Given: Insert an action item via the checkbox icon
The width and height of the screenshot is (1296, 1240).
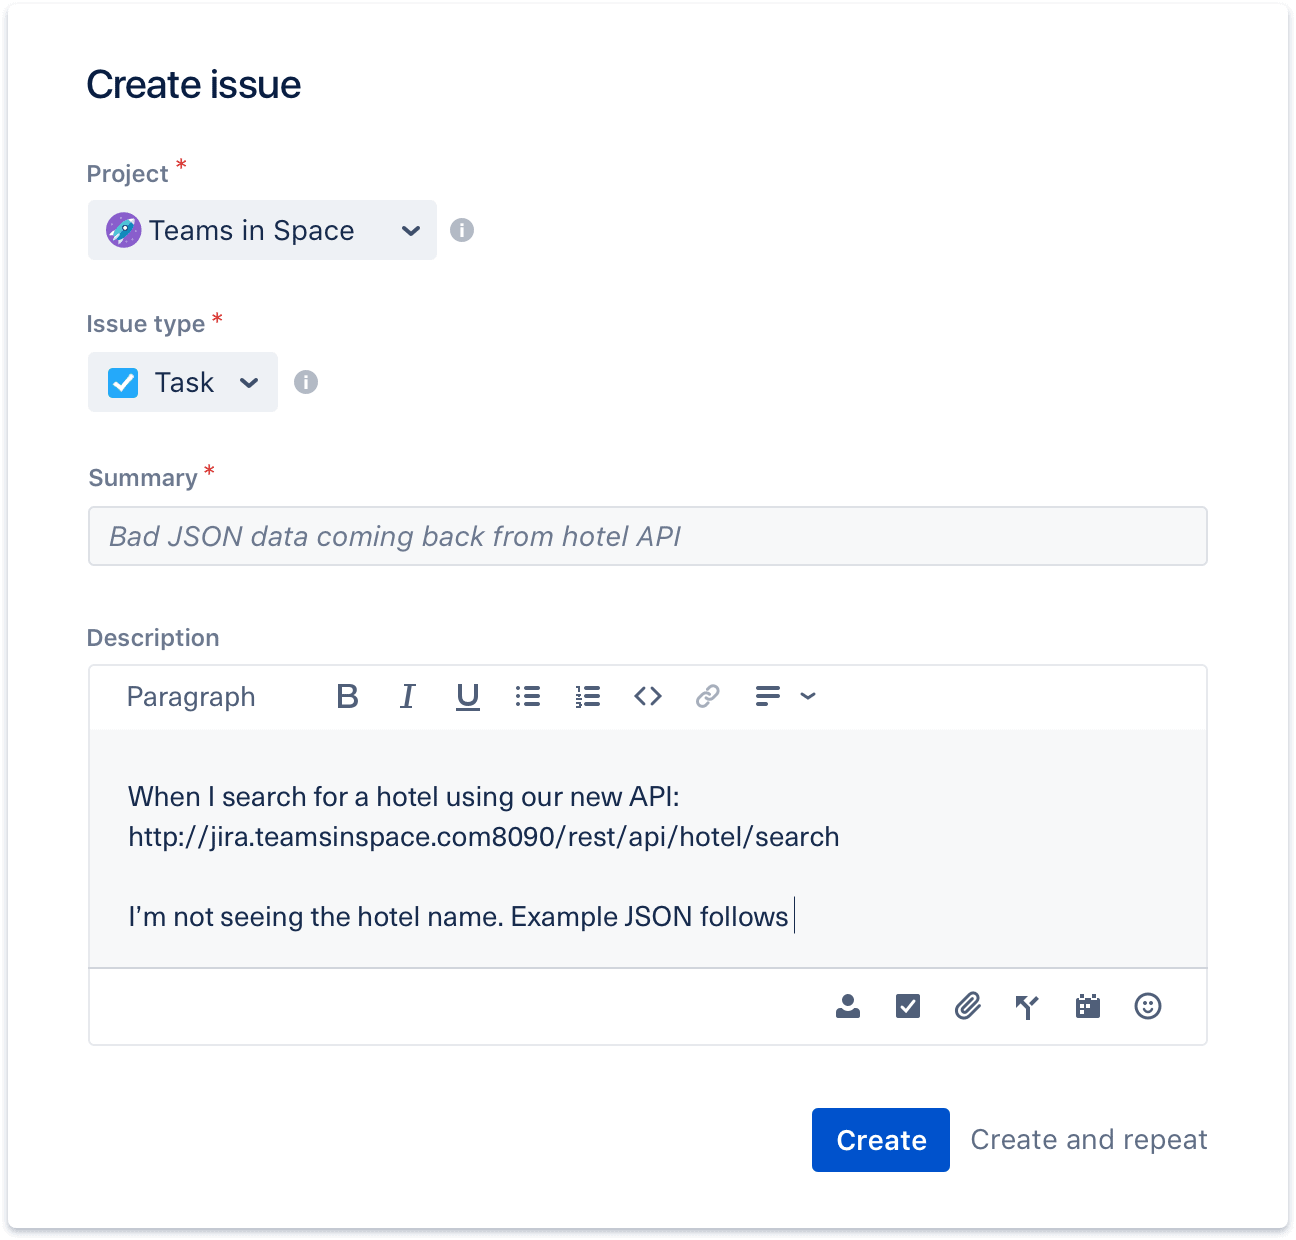Looking at the screenshot, I should (x=907, y=1007).
